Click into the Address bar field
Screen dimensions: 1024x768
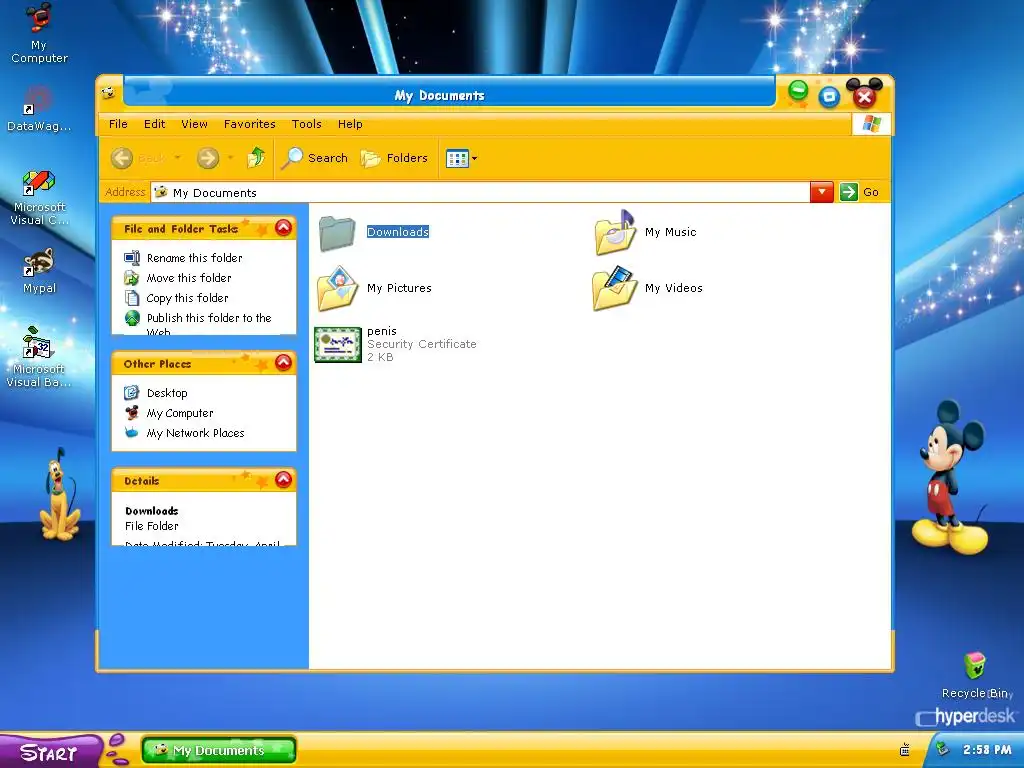pyautogui.click(x=481, y=192)
